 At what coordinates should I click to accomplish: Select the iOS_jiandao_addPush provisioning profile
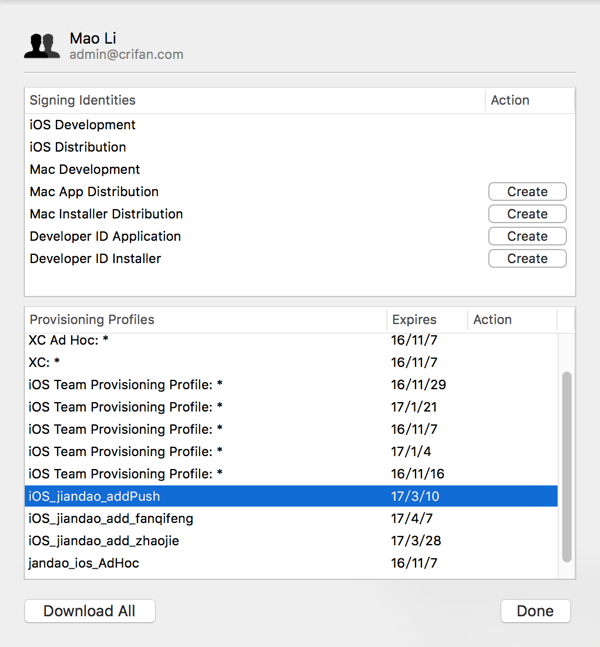(95, 496)
